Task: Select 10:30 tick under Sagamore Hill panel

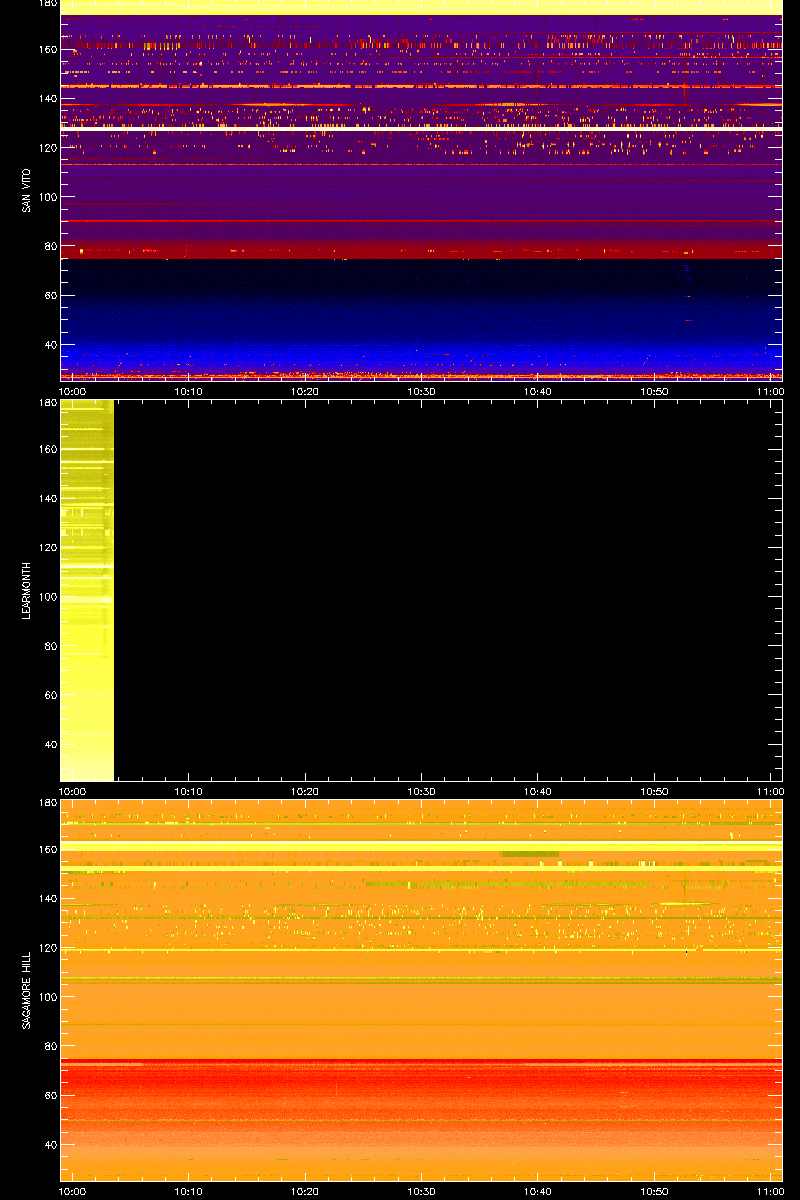Action: click(422, 1191)
